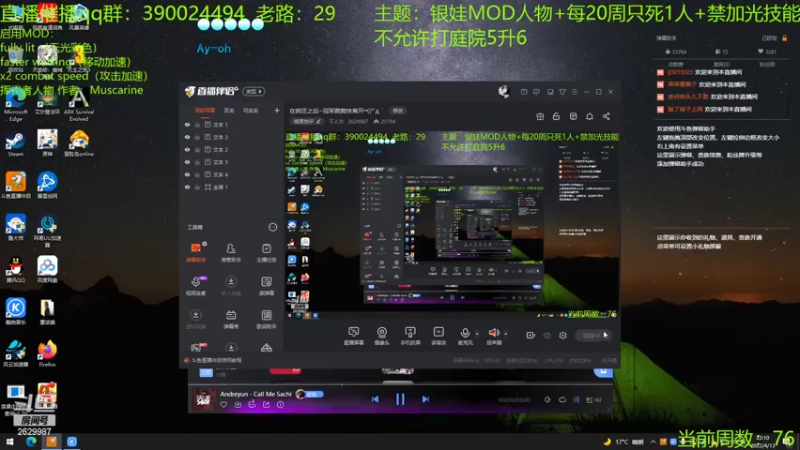Open playlist icon showing 167 in music player

(594, 399)
